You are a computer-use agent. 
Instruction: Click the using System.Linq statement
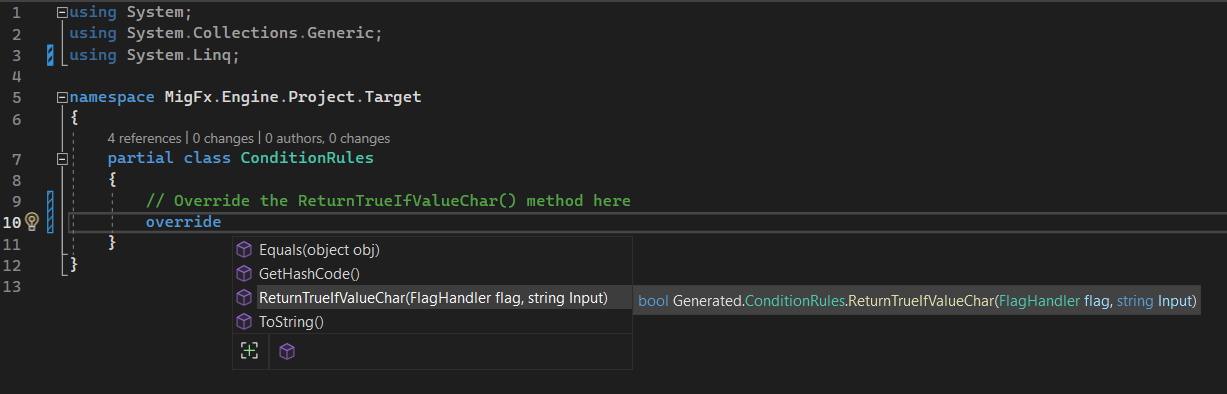[155, 55]
